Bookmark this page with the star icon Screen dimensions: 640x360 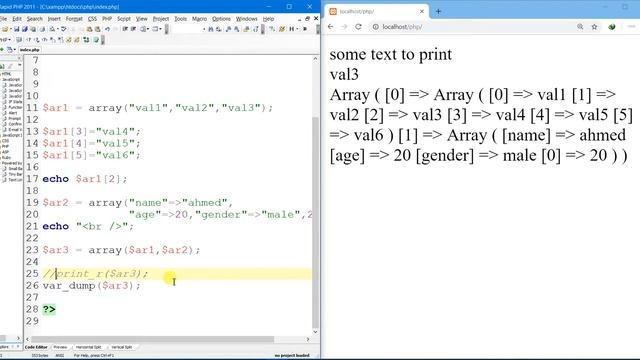[594, 27]
